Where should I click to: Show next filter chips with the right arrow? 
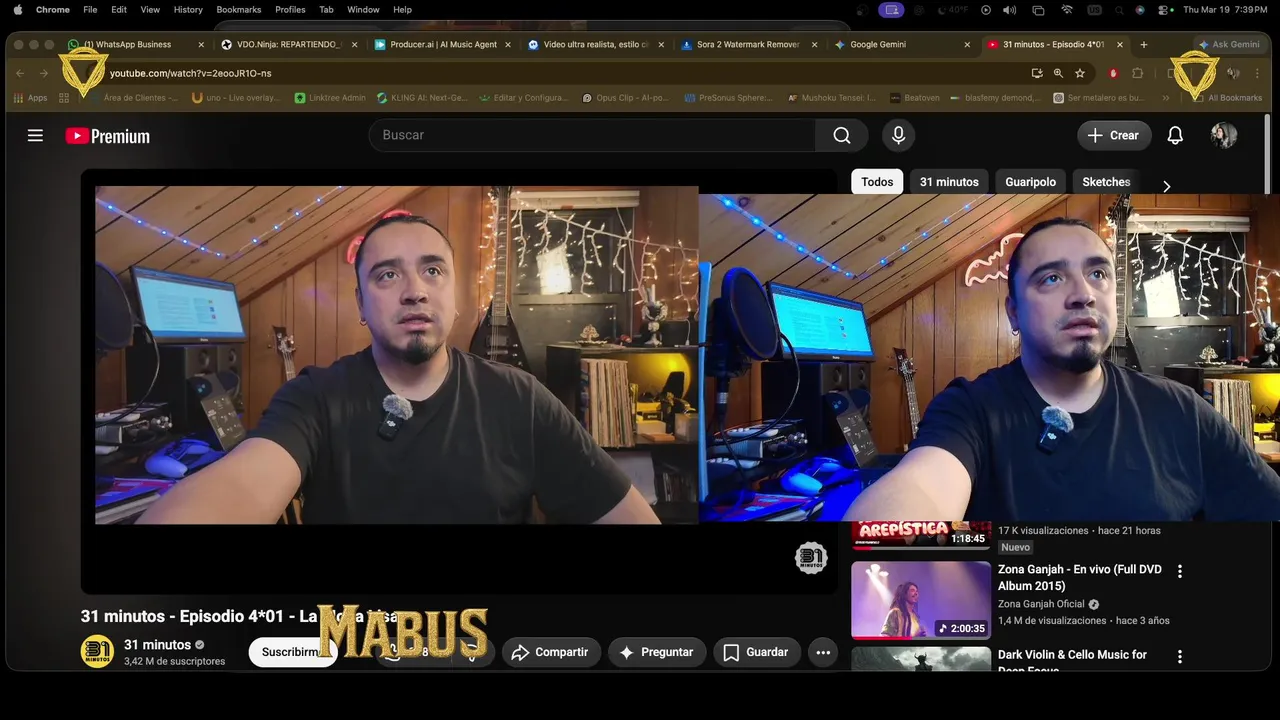point(1166,186)
